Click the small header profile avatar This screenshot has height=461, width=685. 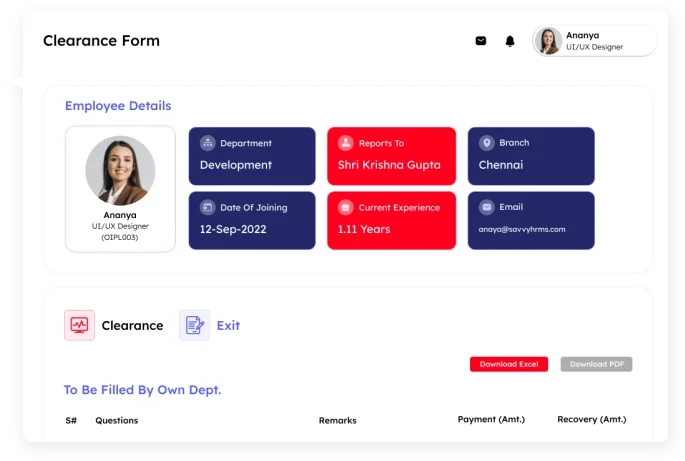[x=548, y=41]
